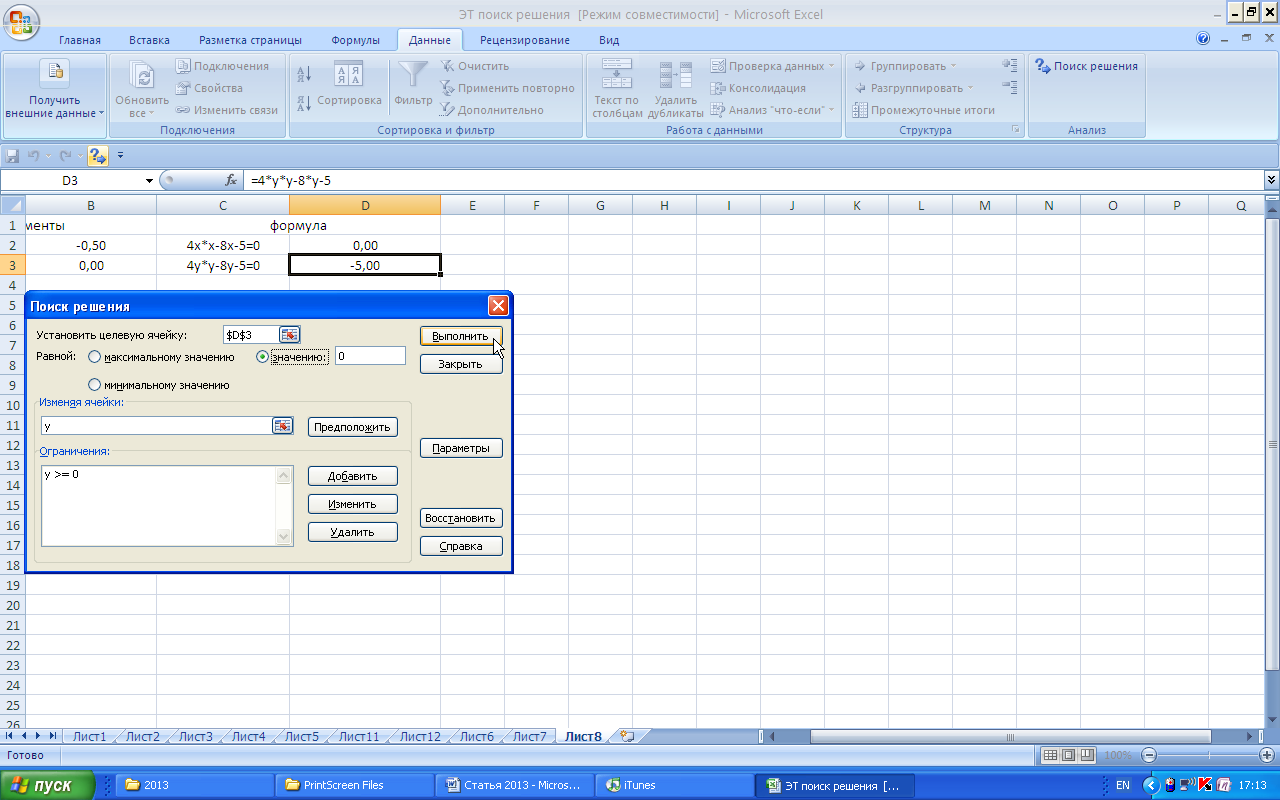This screenshot has width=1280, height=800.
Task: Click the Filter funnel icon
Action: point(413,76)
